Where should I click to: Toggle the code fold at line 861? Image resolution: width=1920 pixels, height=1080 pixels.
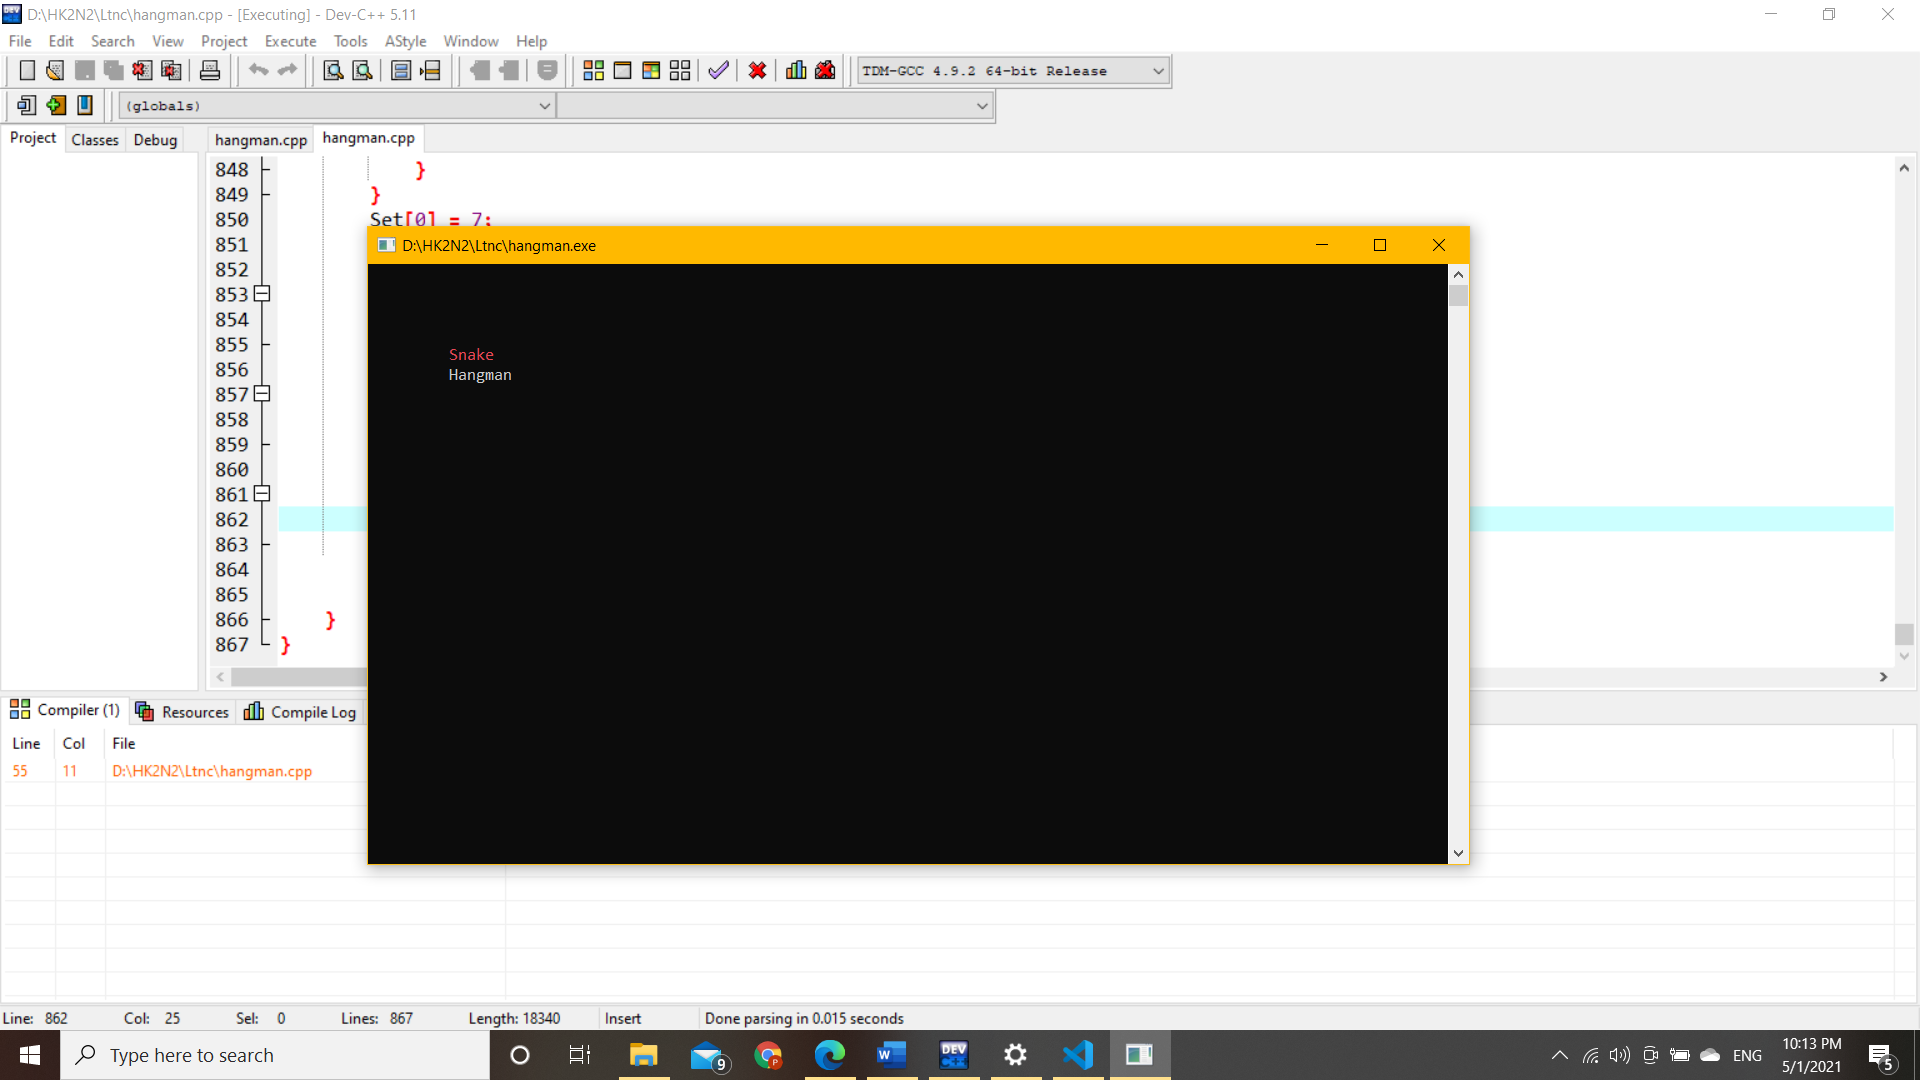[x=262, y=494]
